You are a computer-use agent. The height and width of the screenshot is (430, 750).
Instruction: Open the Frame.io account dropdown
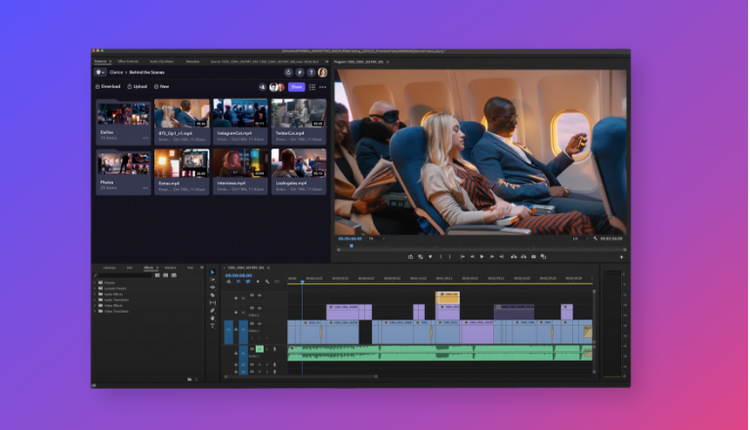(100, 72)
